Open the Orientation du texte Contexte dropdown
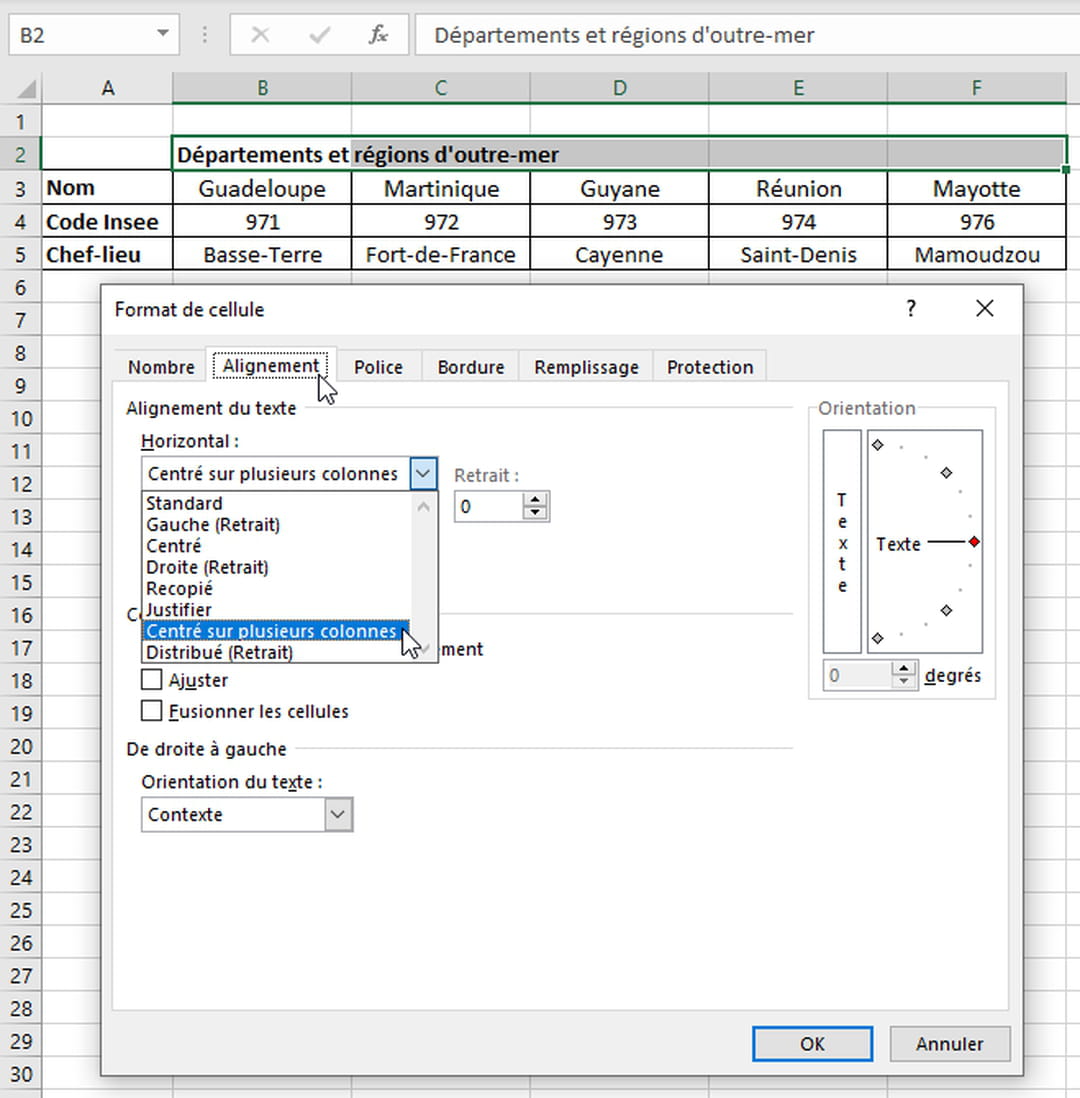 pos(338,814)
